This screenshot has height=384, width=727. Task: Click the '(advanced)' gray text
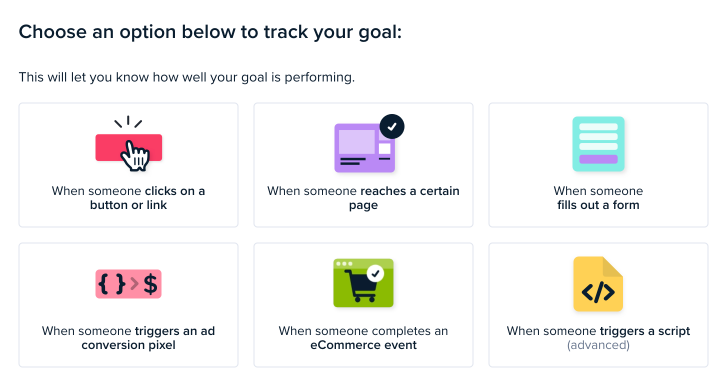point(598,345)
